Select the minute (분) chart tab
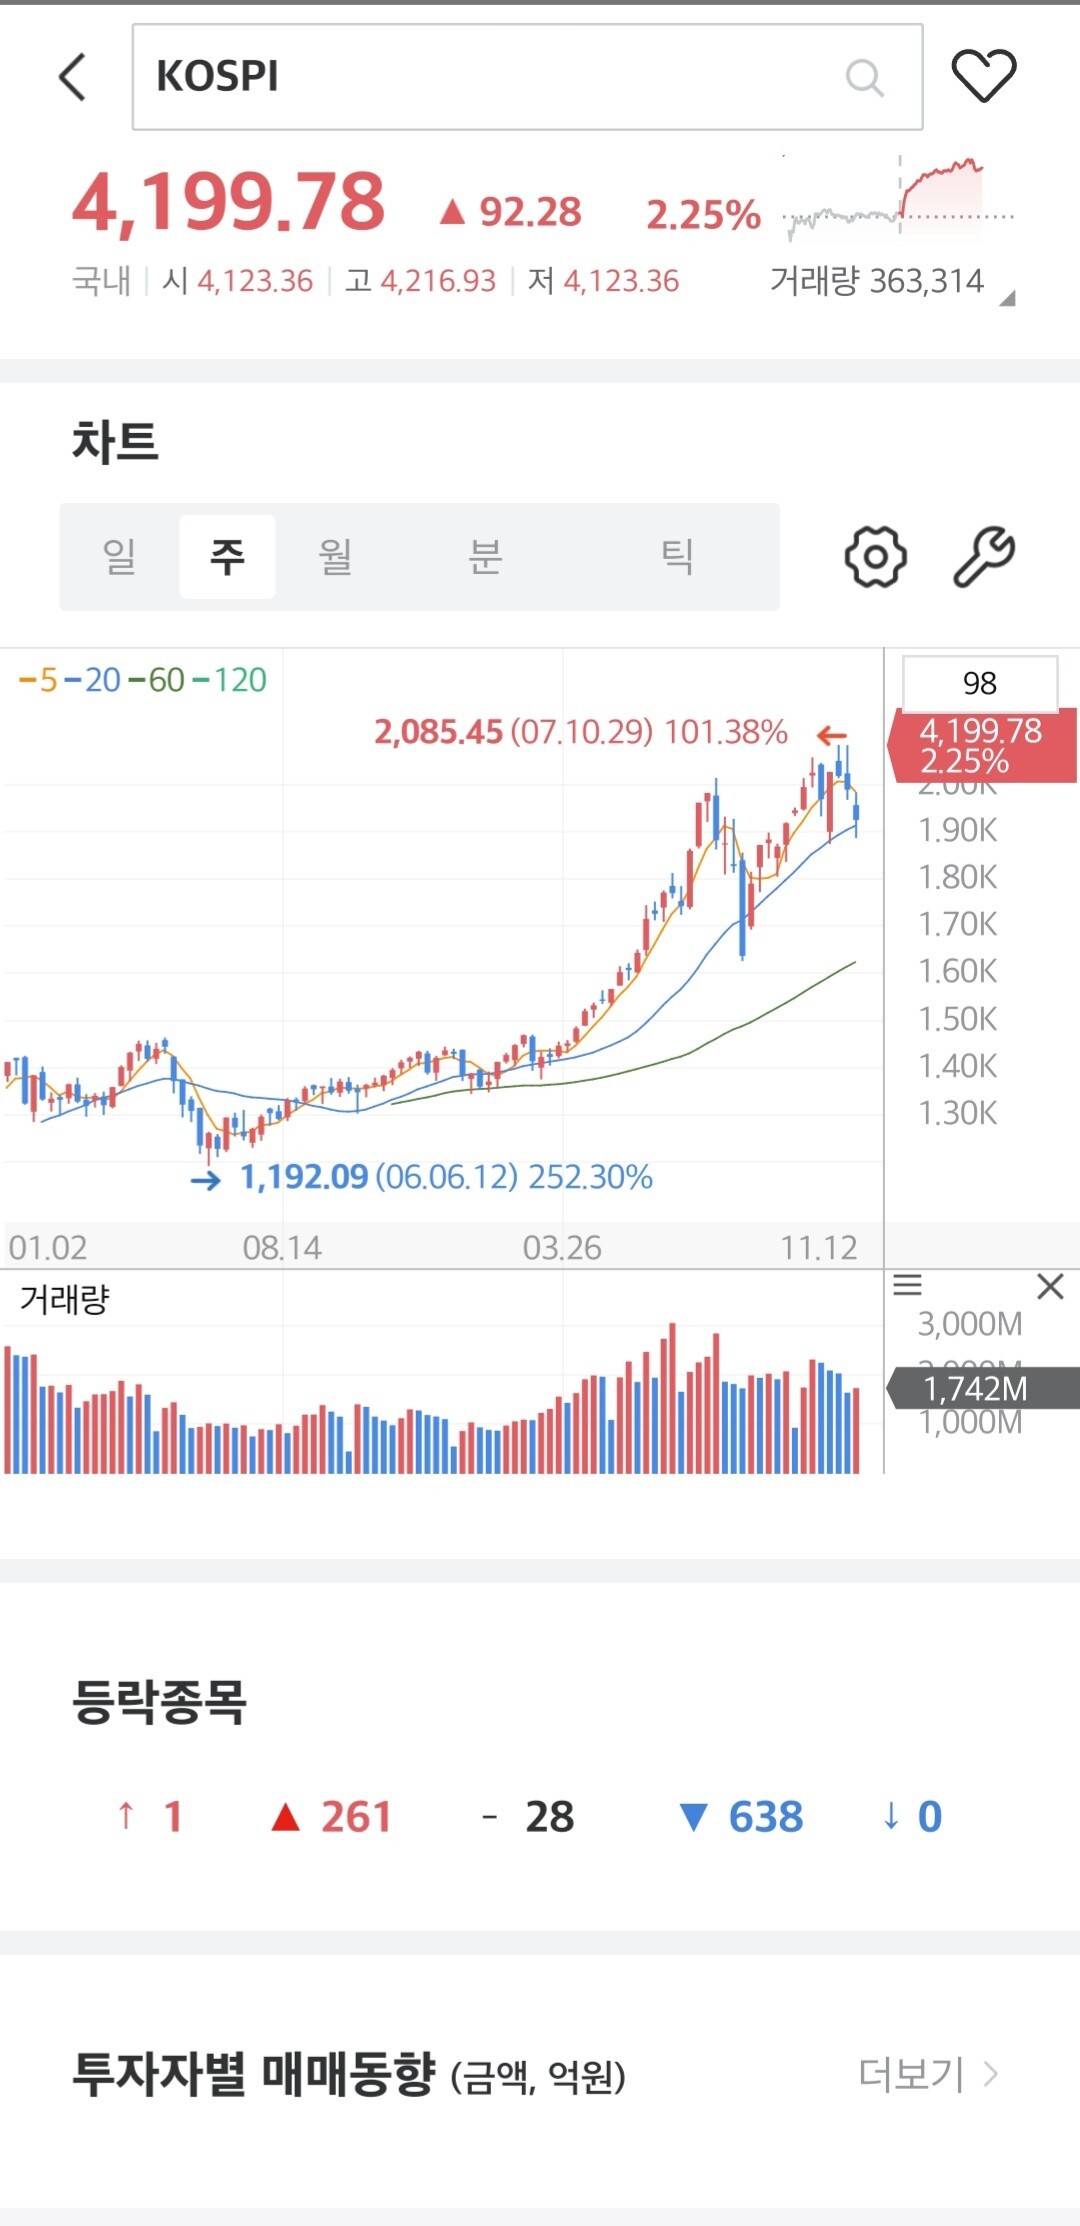 pyautogui.click(x=485, y=557)
